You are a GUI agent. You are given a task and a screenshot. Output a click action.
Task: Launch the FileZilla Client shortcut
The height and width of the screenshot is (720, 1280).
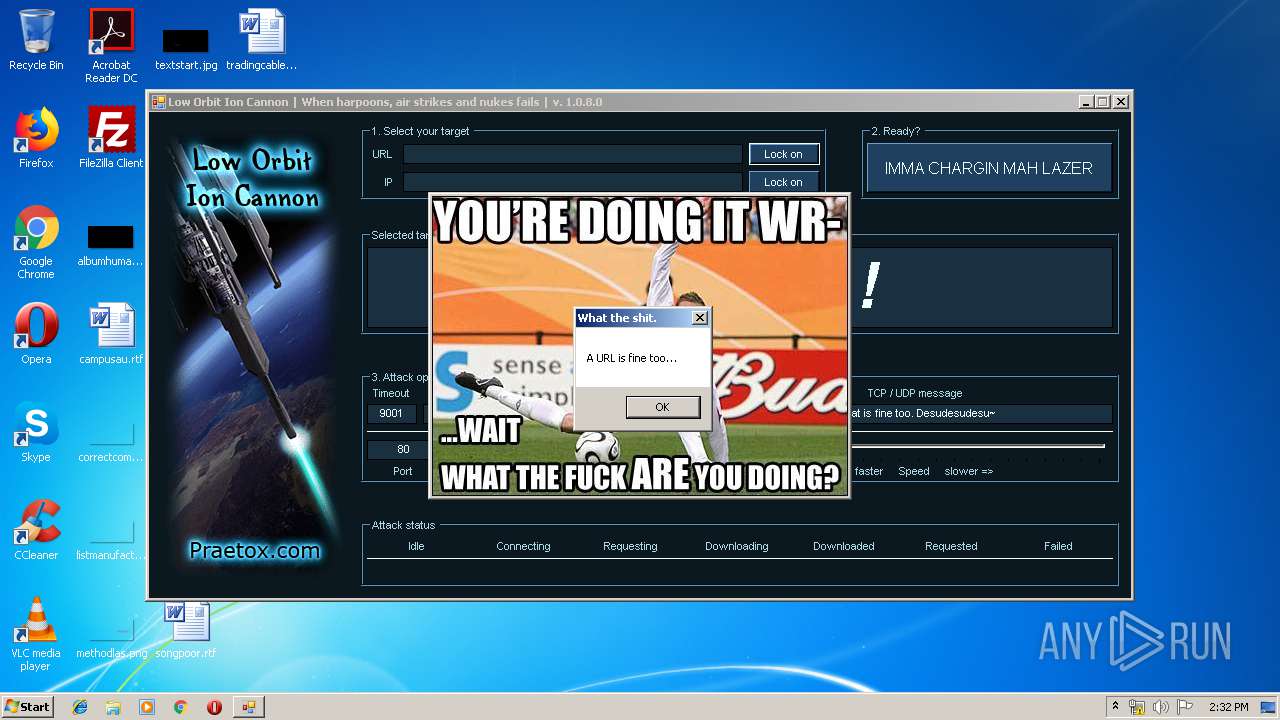[111, 138]
